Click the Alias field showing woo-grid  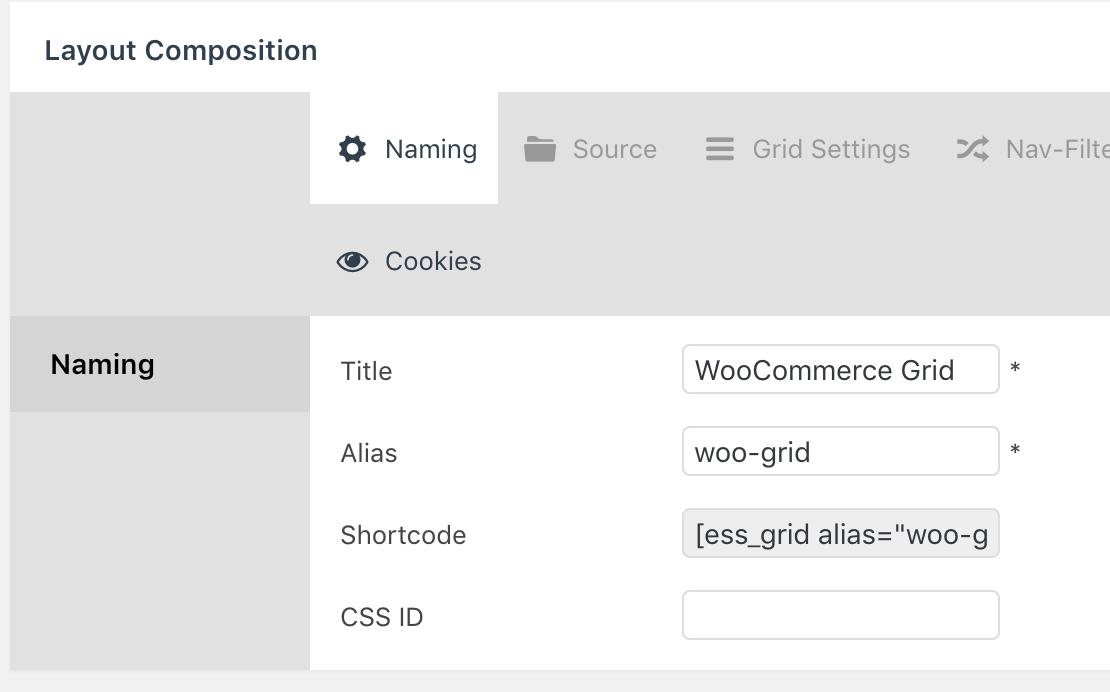(840, 451)
